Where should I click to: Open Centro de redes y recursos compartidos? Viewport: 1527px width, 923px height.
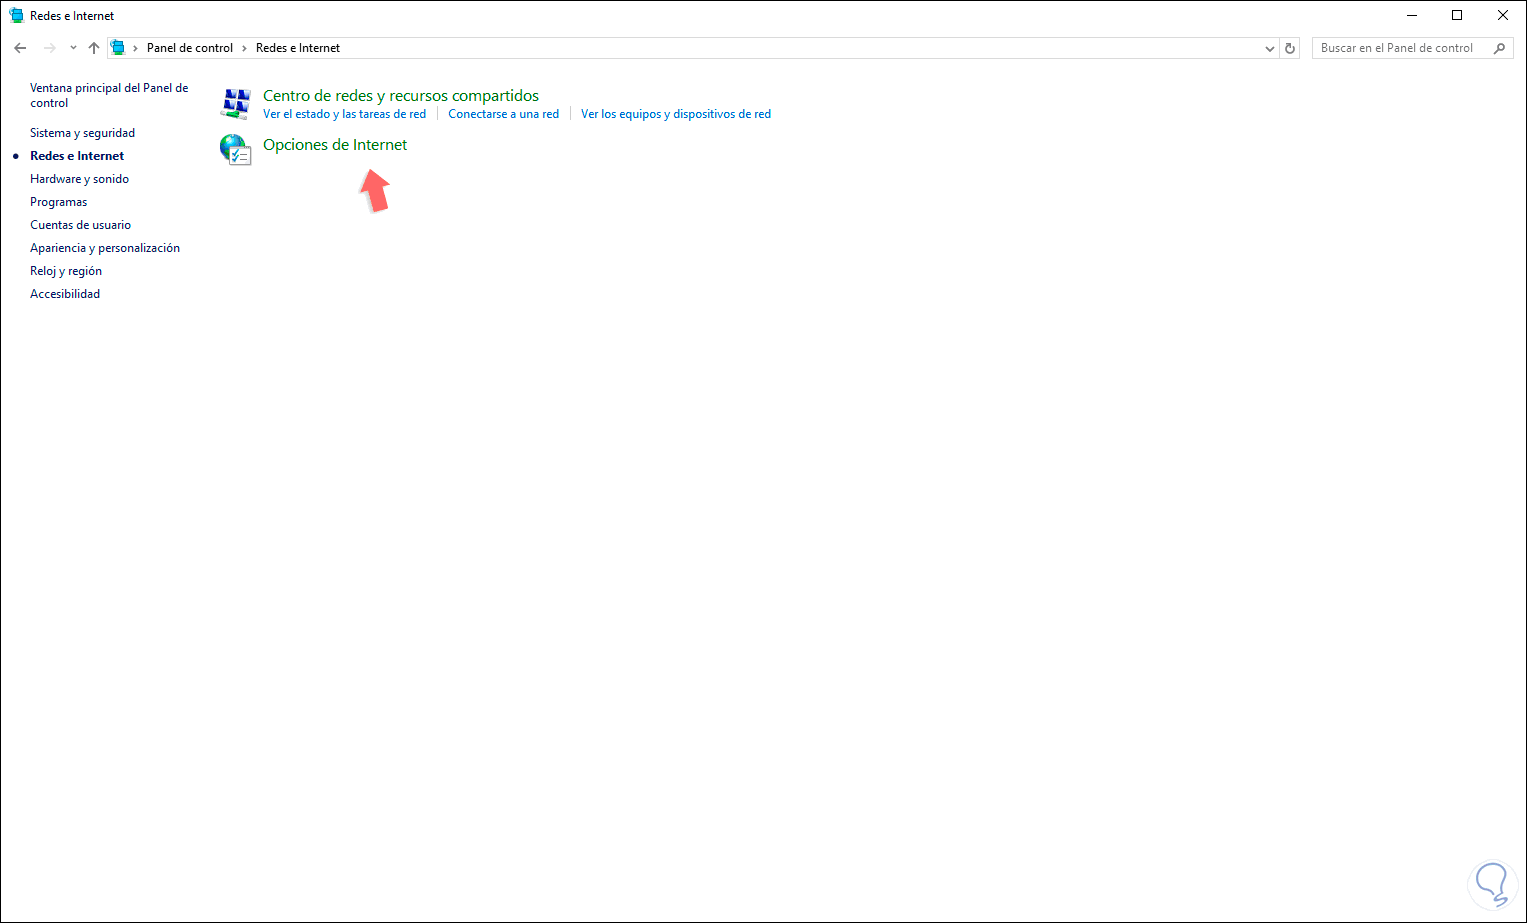[401, 96]
